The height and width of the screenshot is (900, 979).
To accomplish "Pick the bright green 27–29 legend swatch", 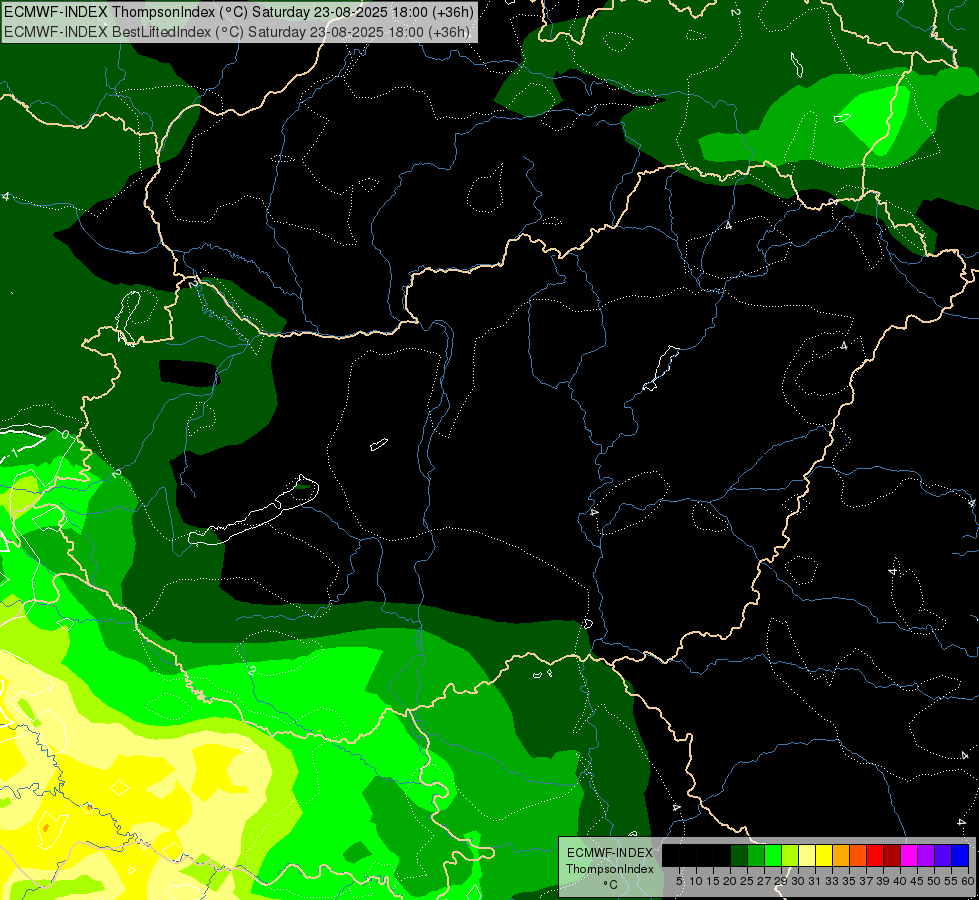I will click(773, 855).
